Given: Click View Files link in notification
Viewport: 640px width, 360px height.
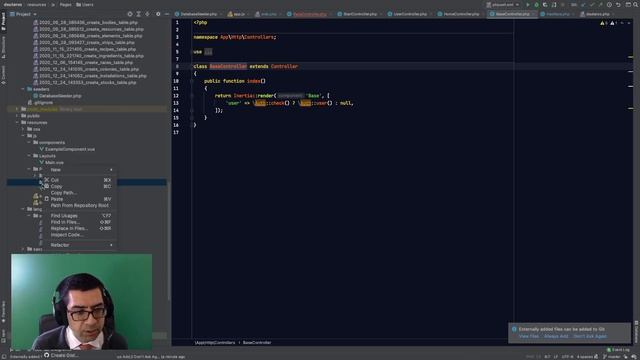Looking at the screenshot, I should [x=529, y=336].
